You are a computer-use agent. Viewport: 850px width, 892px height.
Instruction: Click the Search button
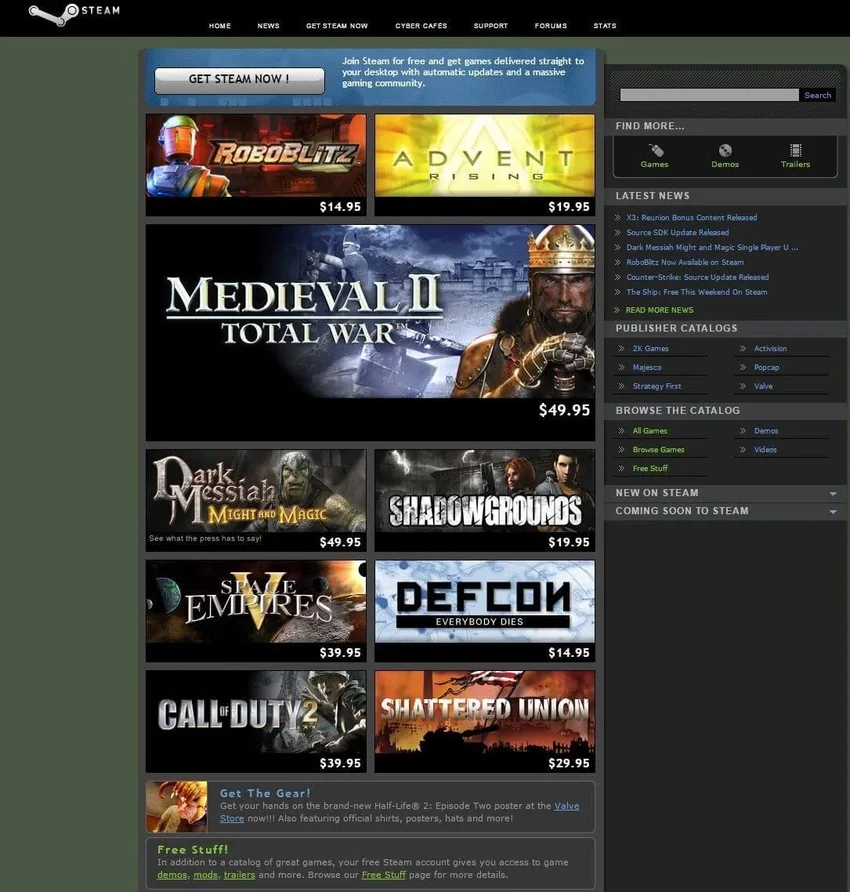817,95
